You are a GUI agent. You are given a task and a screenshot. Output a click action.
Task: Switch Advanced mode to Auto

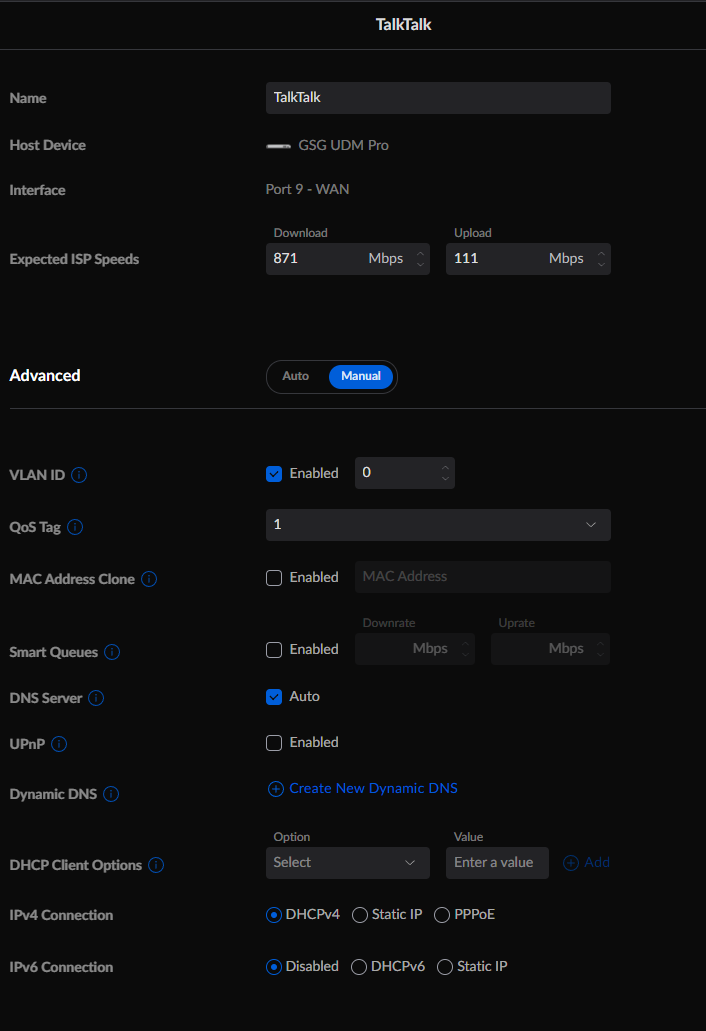[296, 377]
